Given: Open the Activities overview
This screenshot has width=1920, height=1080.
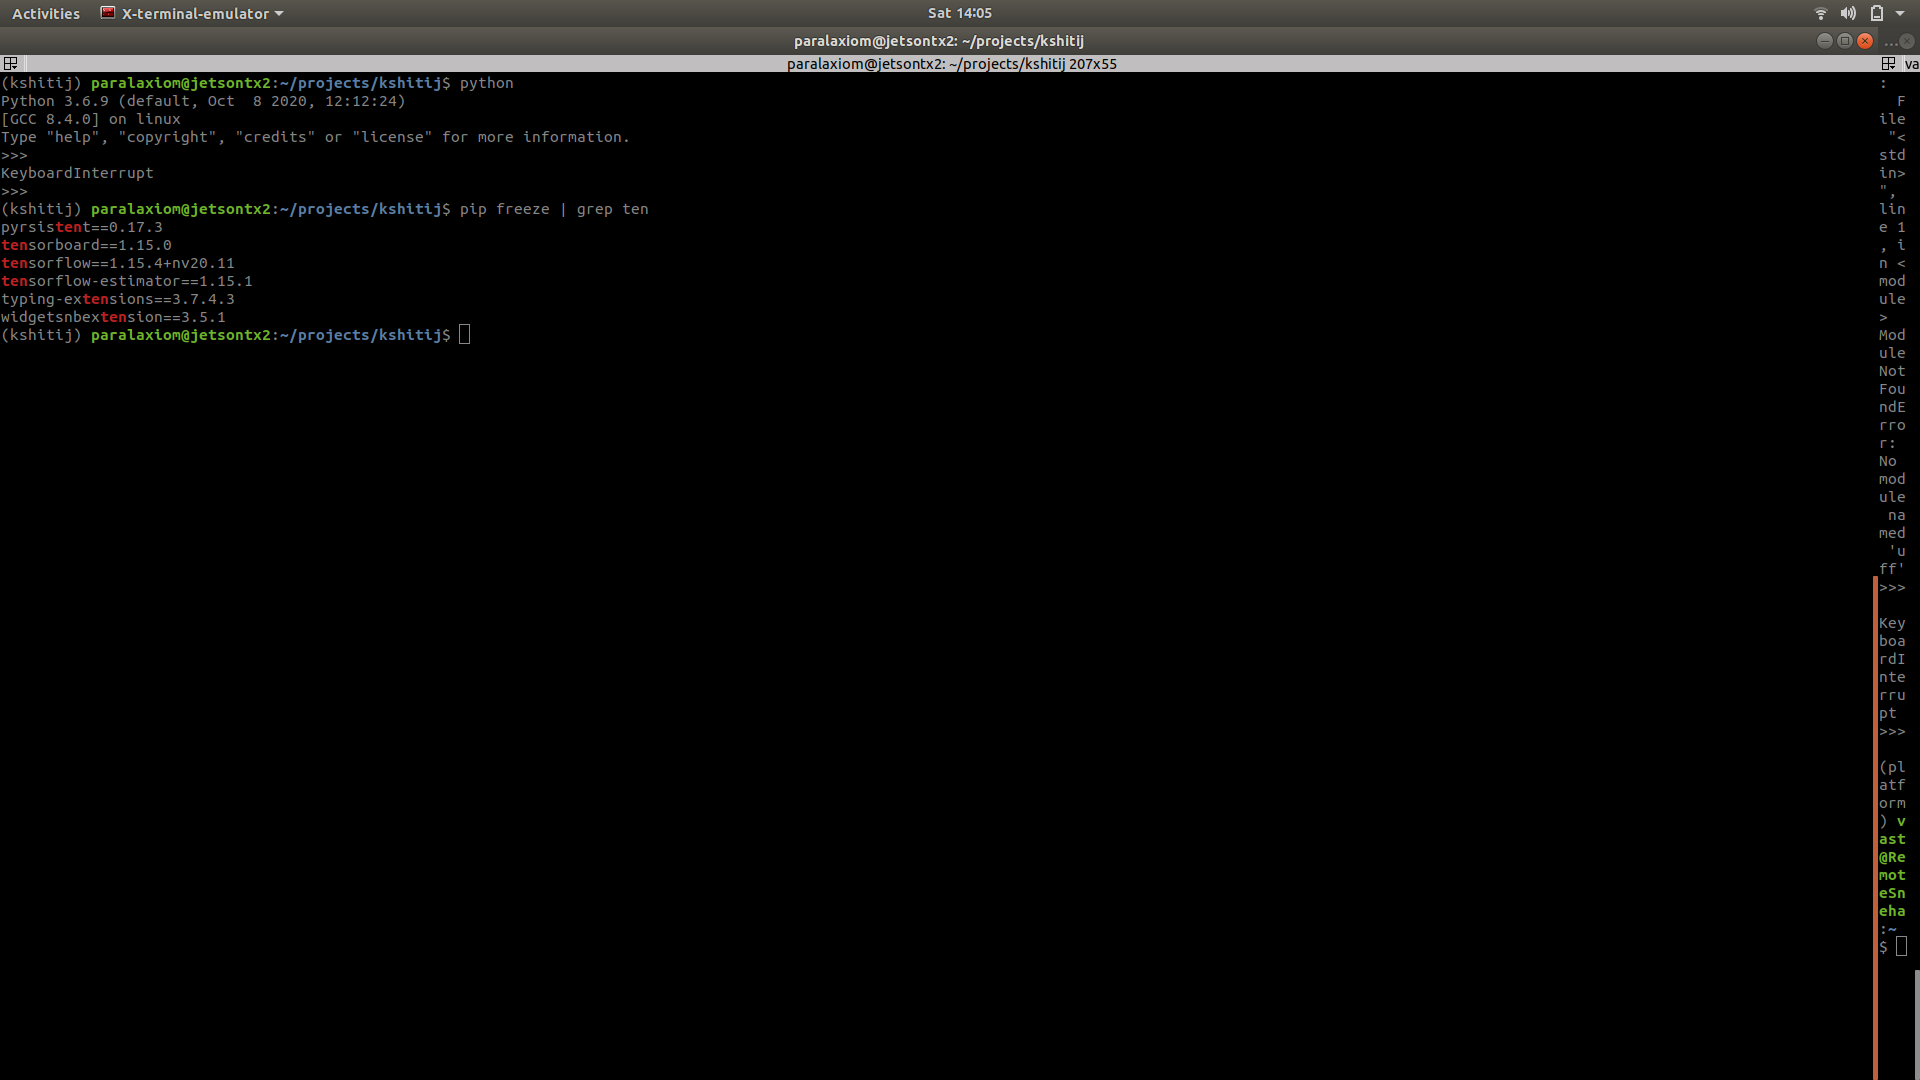Looking at the screenshot, I should [x=46, y=13].
